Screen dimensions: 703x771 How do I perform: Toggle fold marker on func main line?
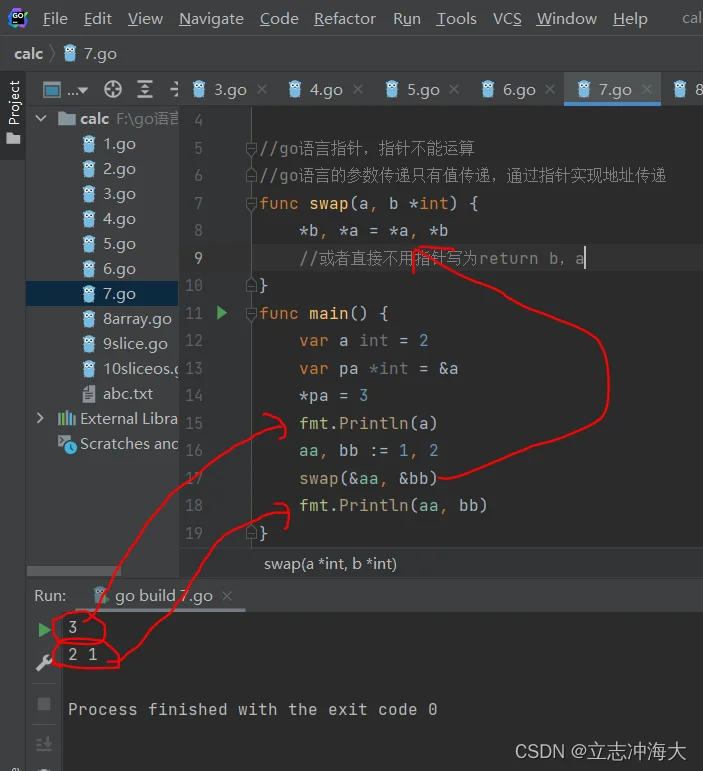coord(252,313)
